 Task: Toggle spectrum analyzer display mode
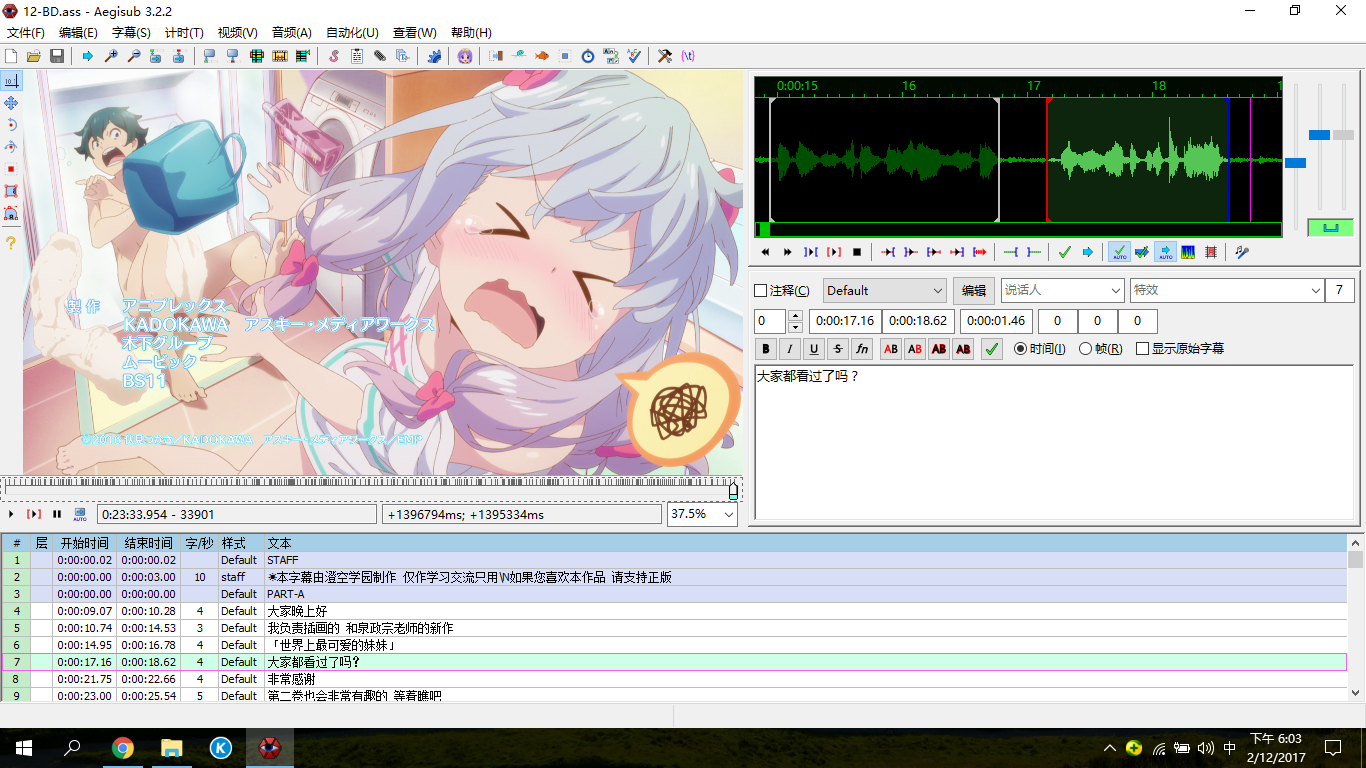coord(1188,252)
